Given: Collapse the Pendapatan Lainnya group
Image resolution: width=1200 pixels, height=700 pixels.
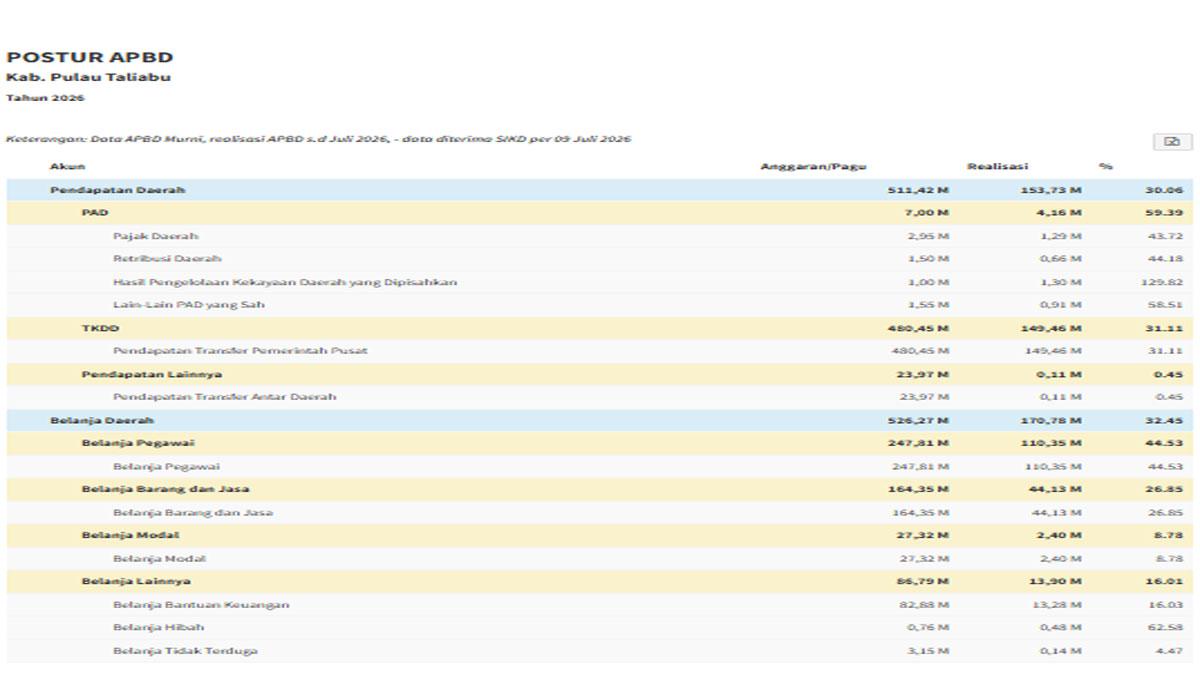Looking at the screenshot, I should point(600,374).
